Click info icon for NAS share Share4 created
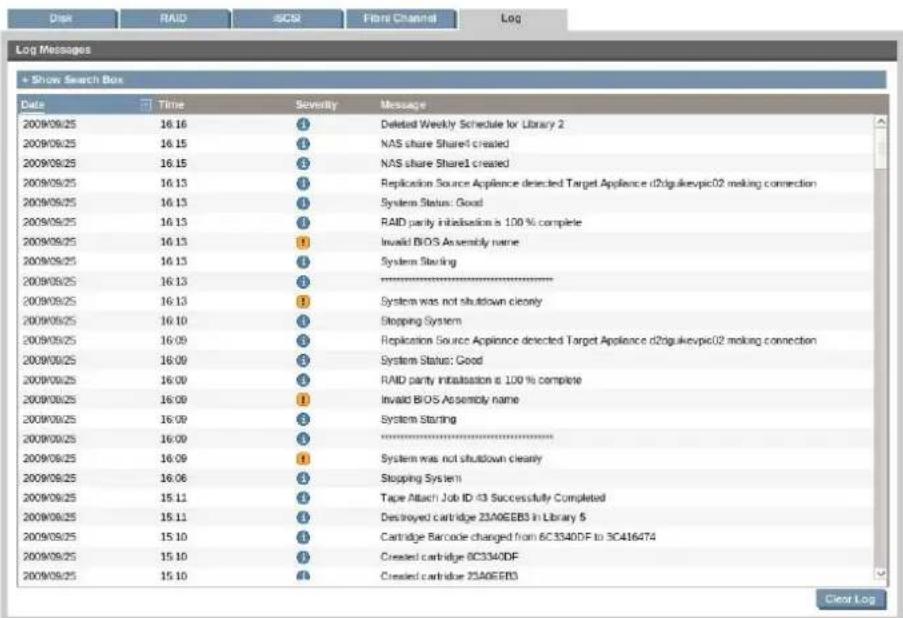The image size is (903, 618). (x=303, y=144)
